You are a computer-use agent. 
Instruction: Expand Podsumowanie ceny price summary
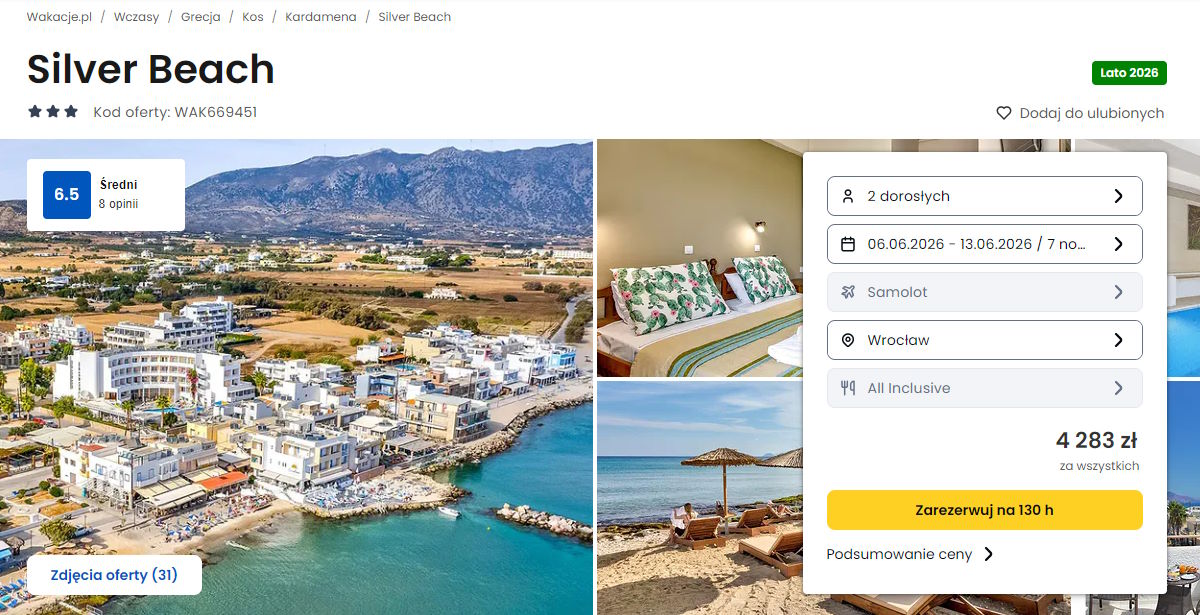click(910, 554)
